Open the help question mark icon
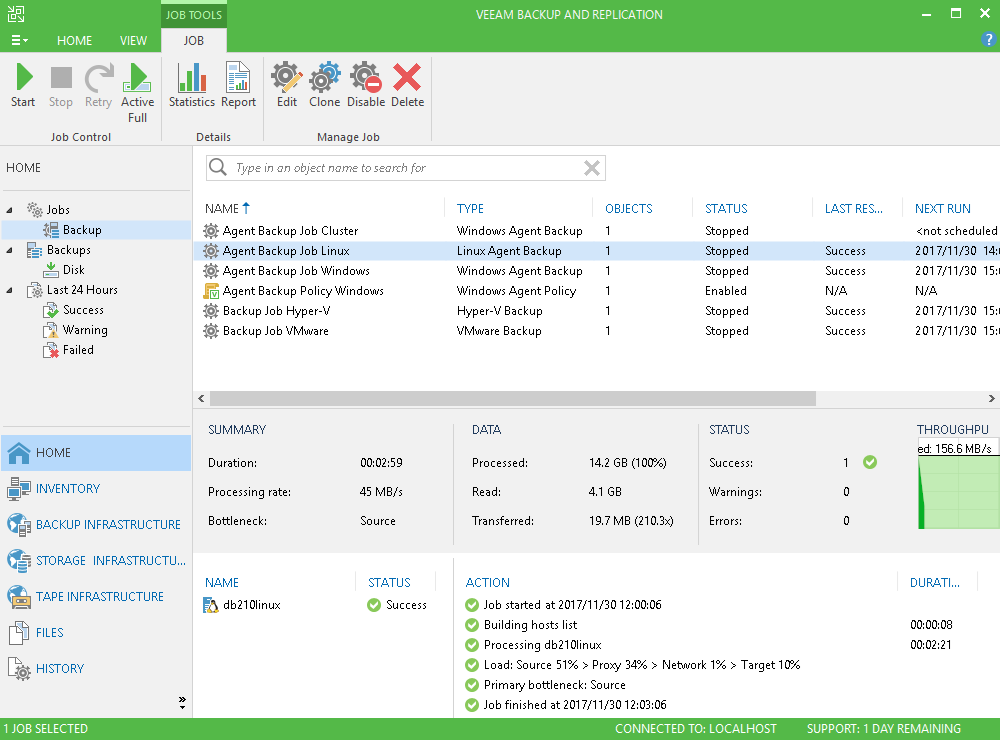Image resolution: width=1000 pixels, height=740 pixels. 988,40
